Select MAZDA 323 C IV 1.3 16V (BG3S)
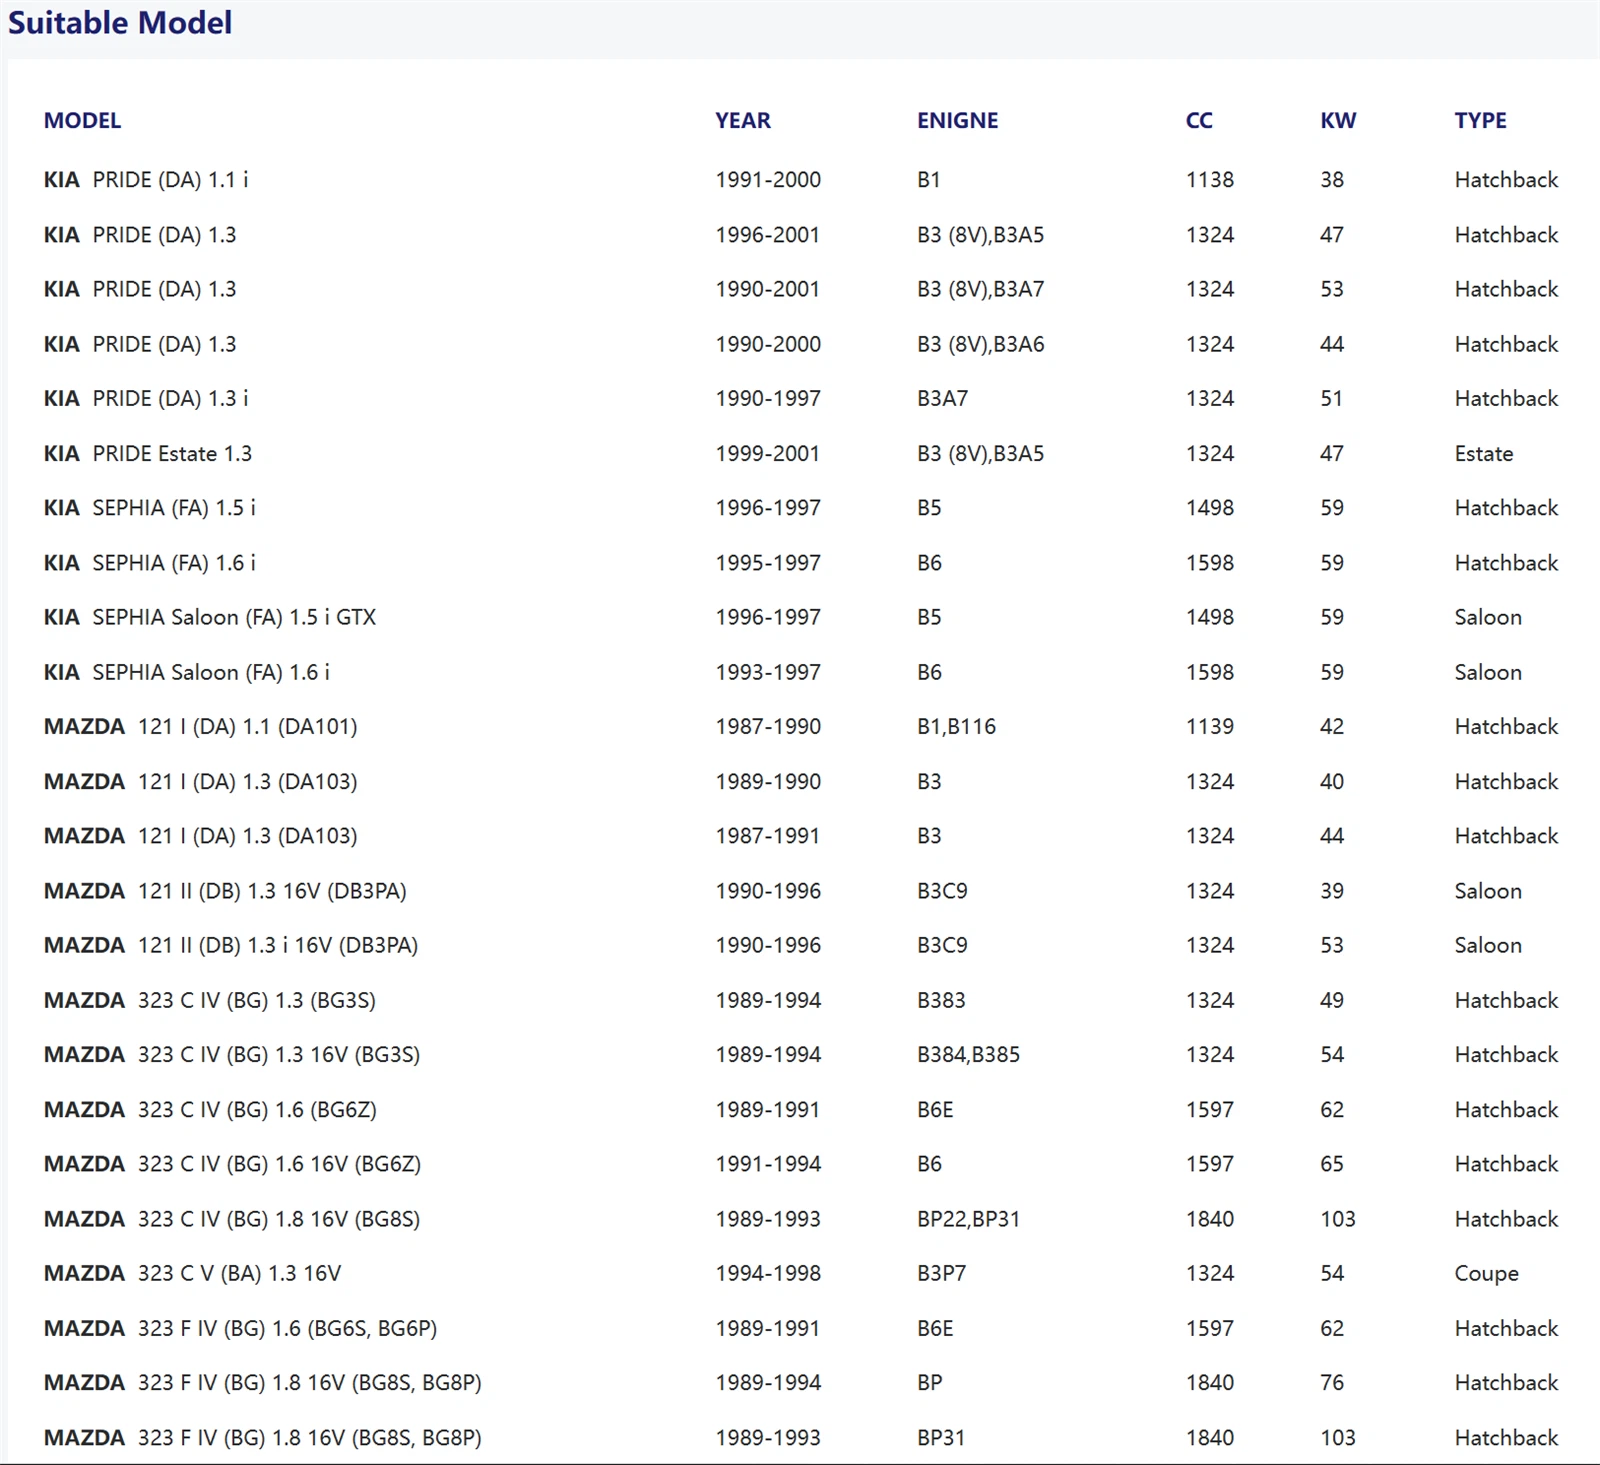 click(232, 1054)
